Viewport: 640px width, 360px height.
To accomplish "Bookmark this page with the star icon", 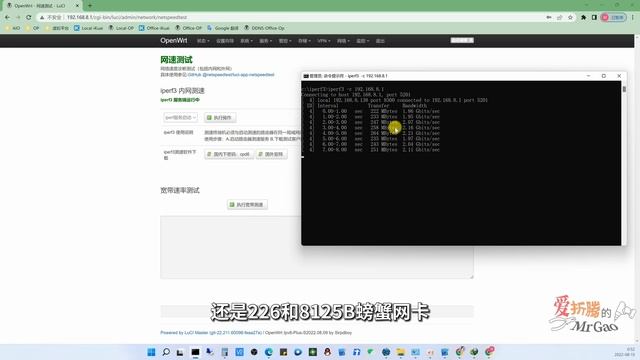I will [x=570, y=18].
